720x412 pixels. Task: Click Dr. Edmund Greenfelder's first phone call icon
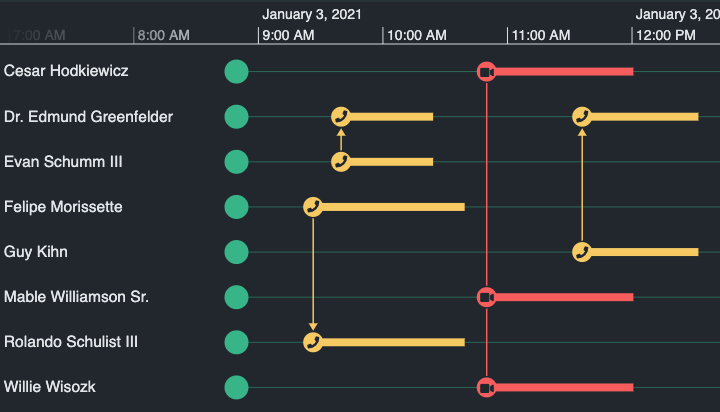341,117
